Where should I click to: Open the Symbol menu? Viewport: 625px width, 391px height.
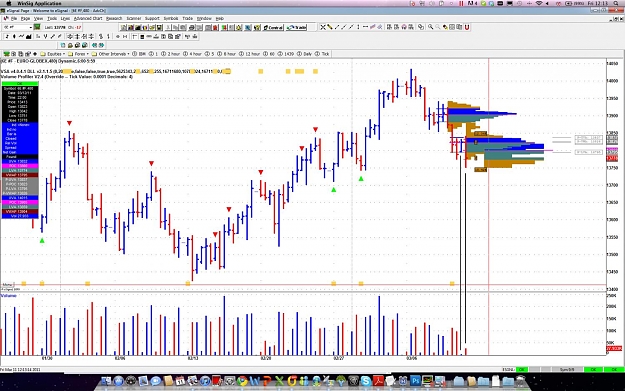tap(171, 18)
